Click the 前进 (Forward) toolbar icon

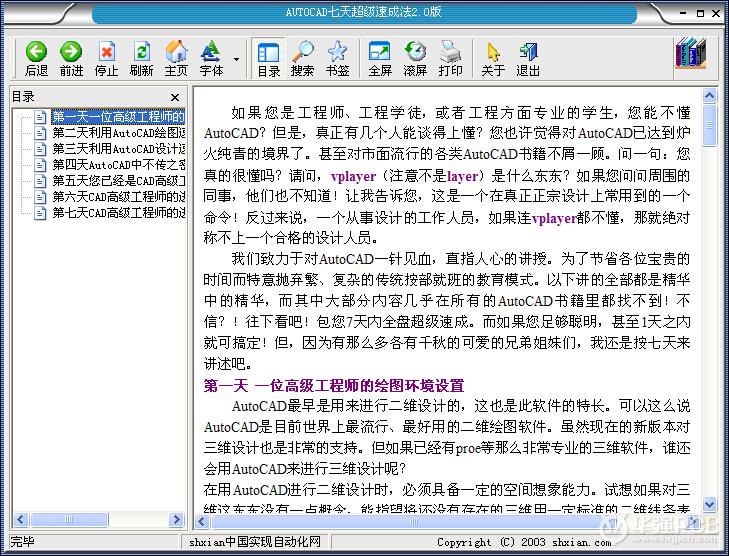tap(71, 58)
